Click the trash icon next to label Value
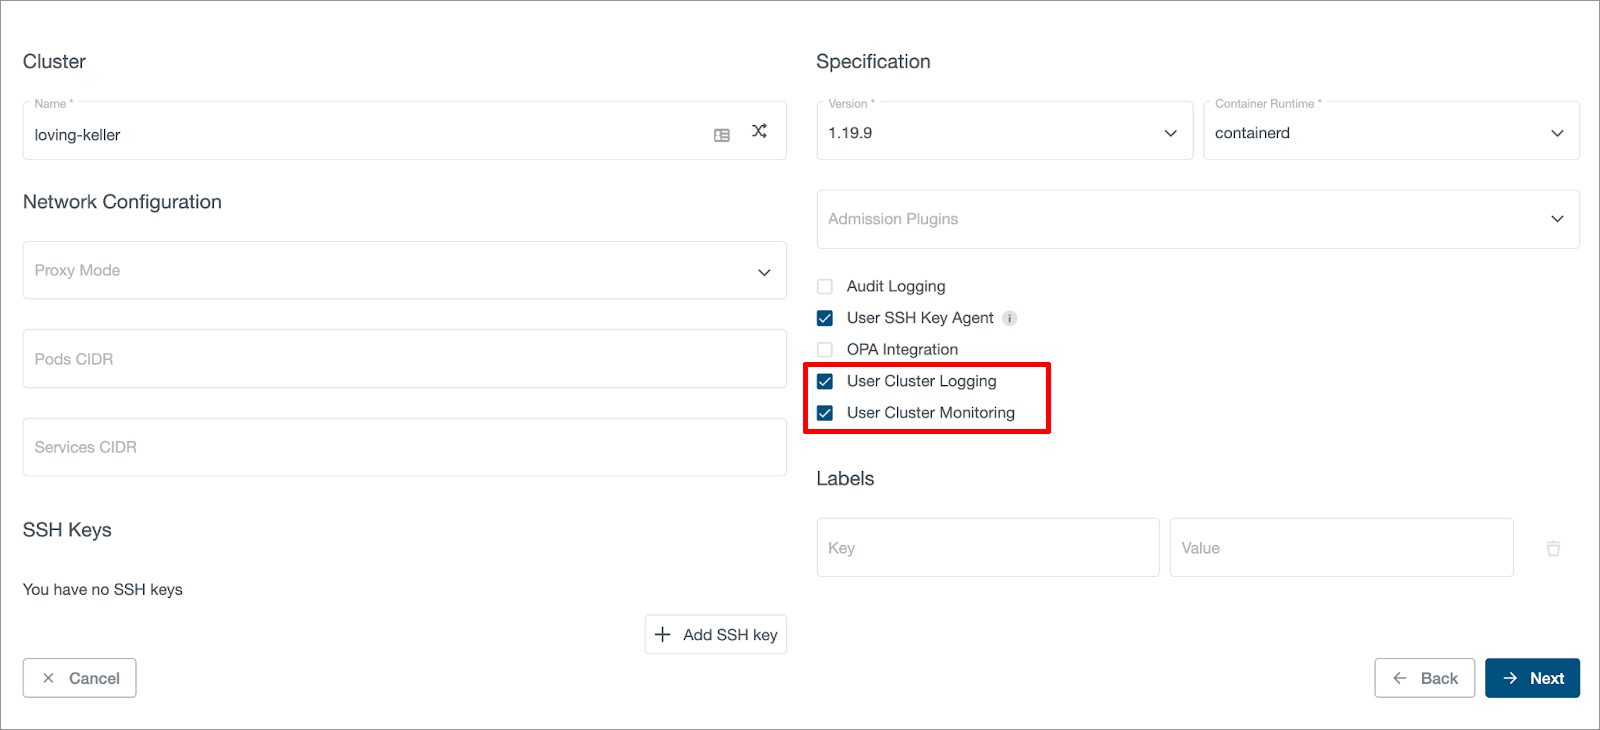Image resolution: width=1600 pixels, height=730 pixels. (x=1553, y=548)
